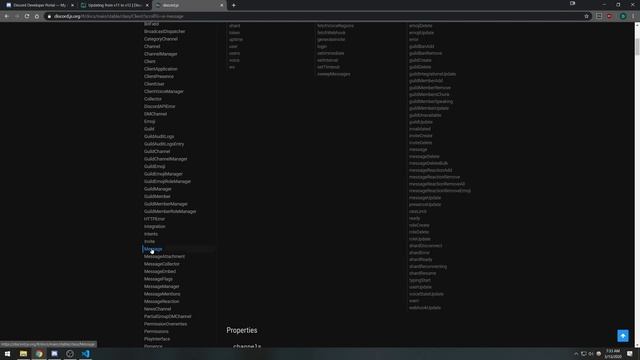Image resolution: width=640 pixels, height=360 pixels.
Task: Open the Discord icon in the taskbar
Action: (x=54, y=354)
